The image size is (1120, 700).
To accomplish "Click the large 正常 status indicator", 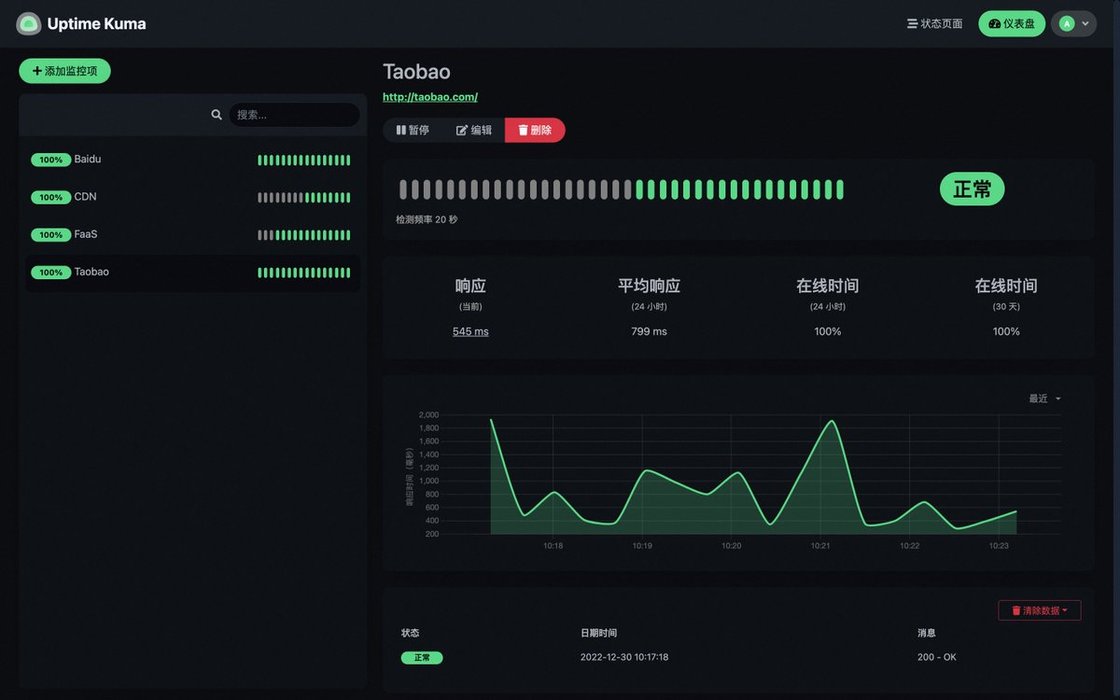I will click(x=971, y=189).
